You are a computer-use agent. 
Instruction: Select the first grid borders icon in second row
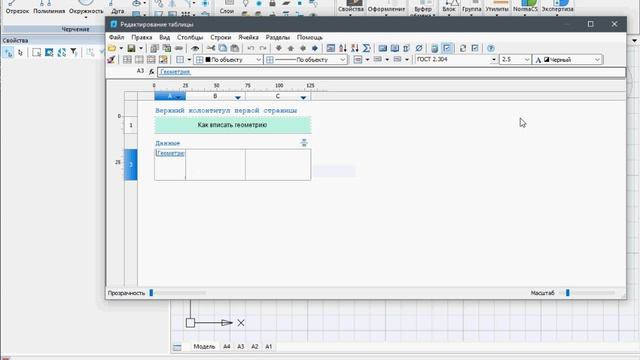coord(127,60)
